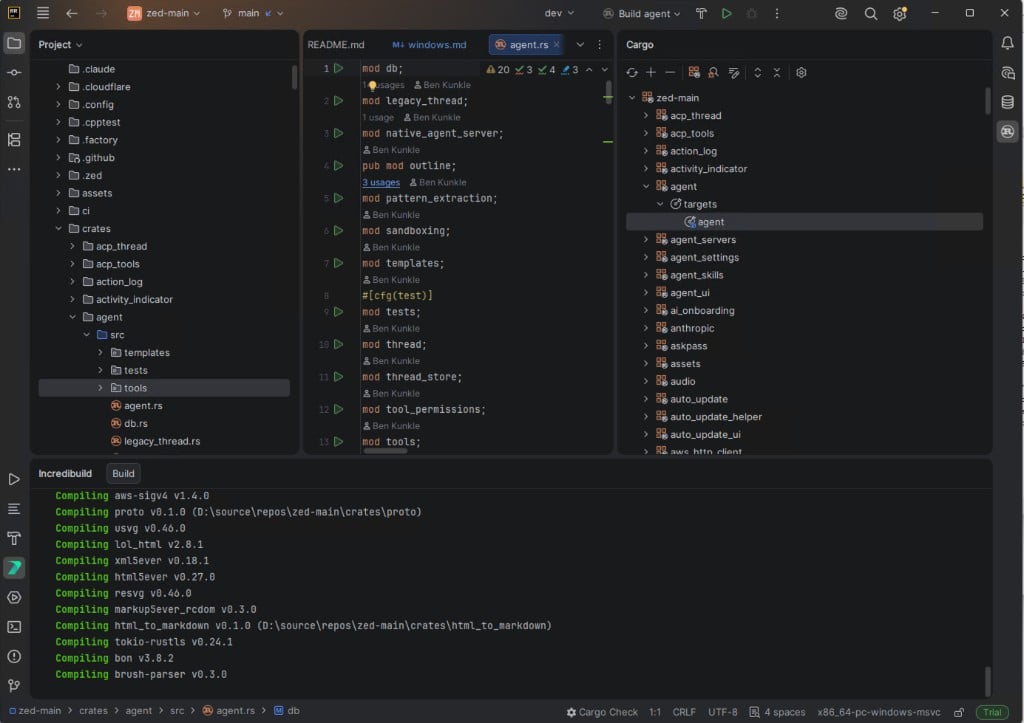Show hidden editor tabs chevron
Viewport: 1024px width, 723px height.
(580, 44)
